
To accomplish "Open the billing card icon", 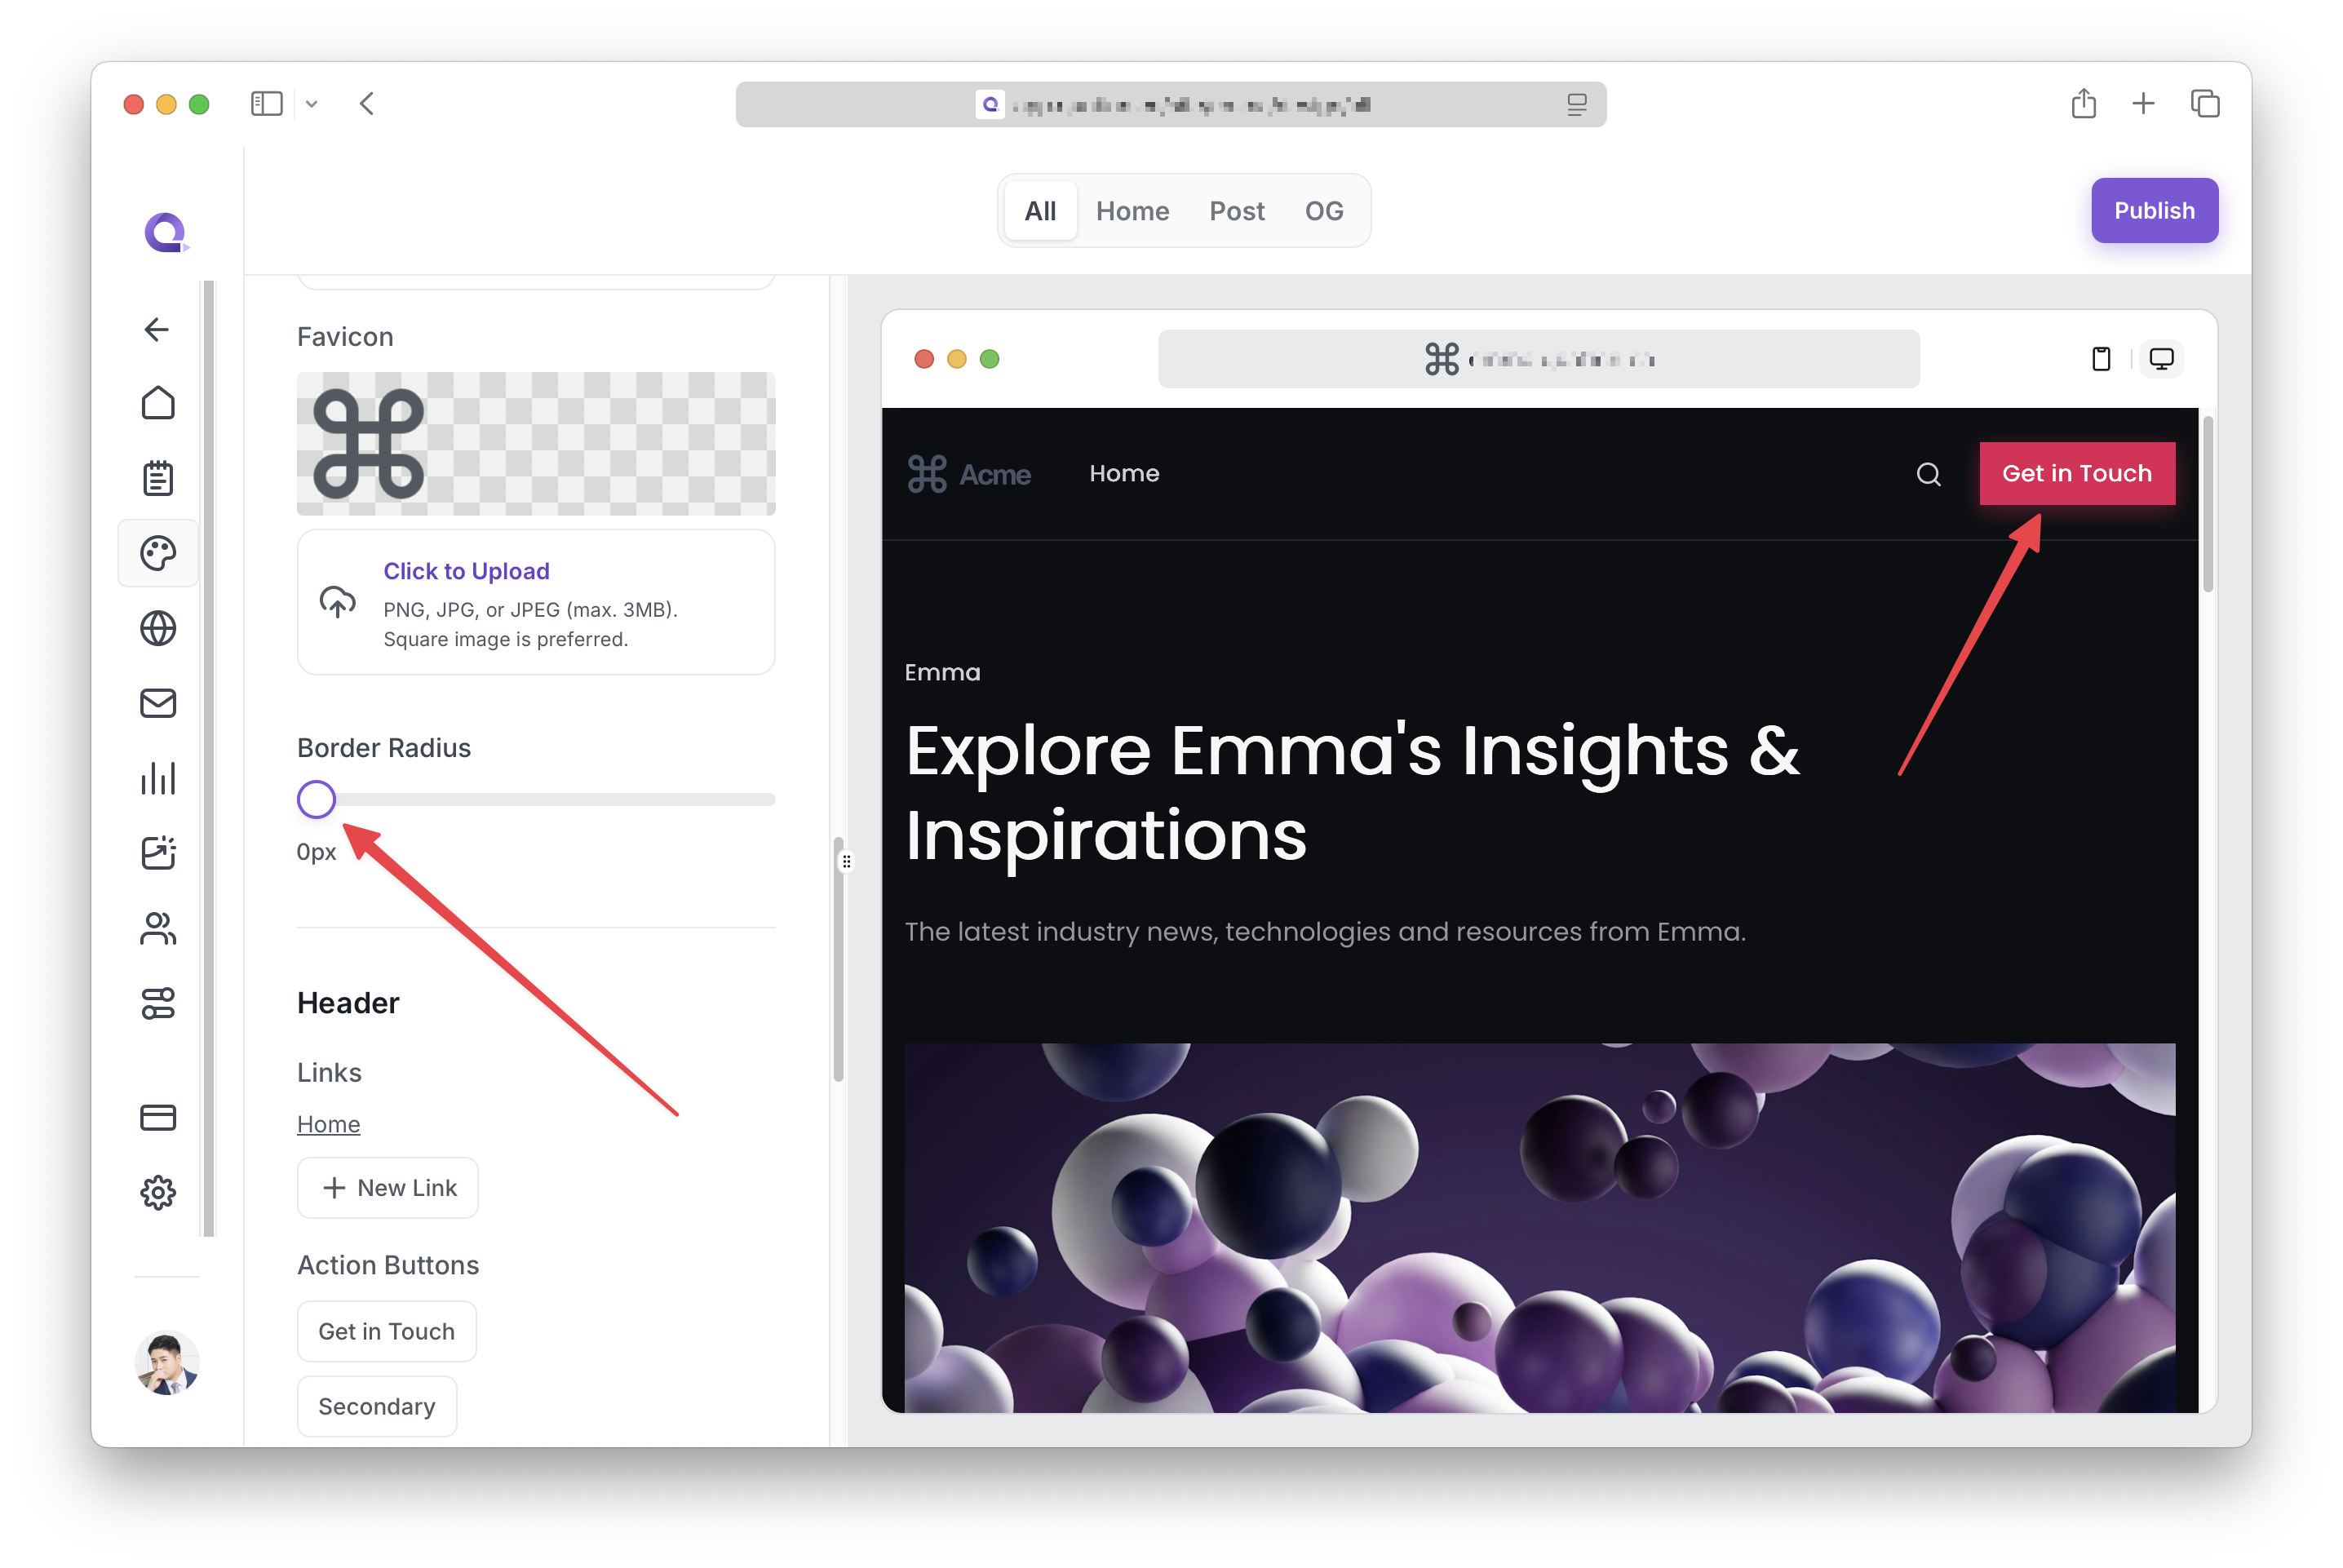I will click(x=158, y=1117).
